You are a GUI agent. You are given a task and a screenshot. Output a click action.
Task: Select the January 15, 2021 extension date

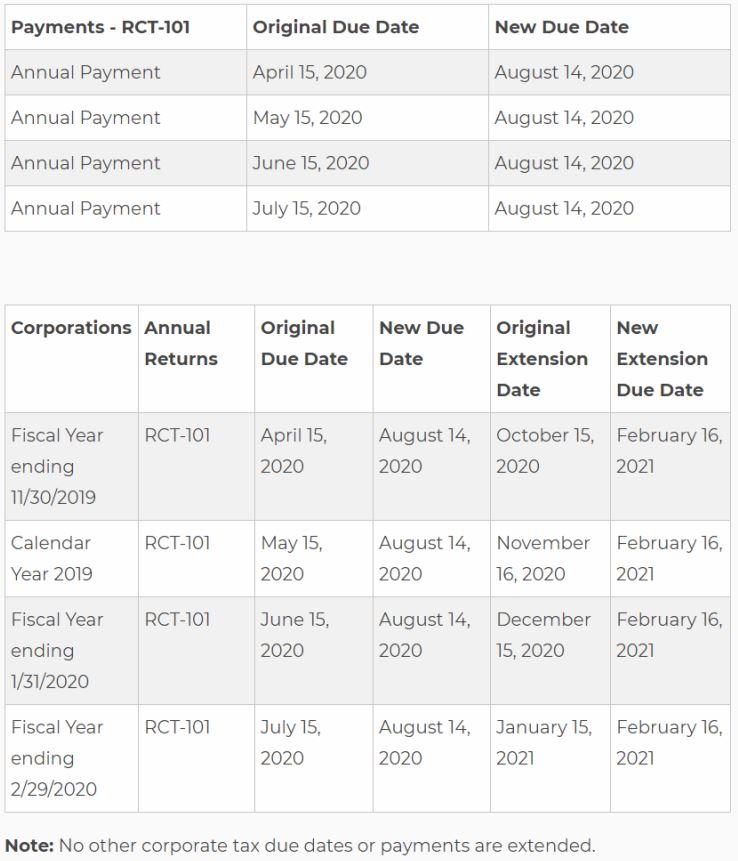pos(544,743)
